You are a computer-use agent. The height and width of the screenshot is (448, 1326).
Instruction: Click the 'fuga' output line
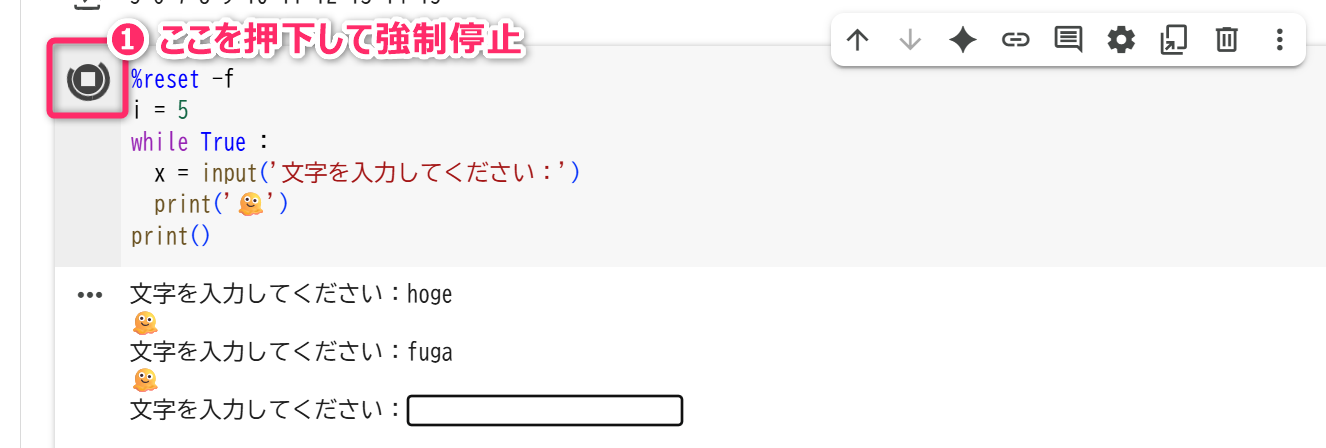click(292, 352)
